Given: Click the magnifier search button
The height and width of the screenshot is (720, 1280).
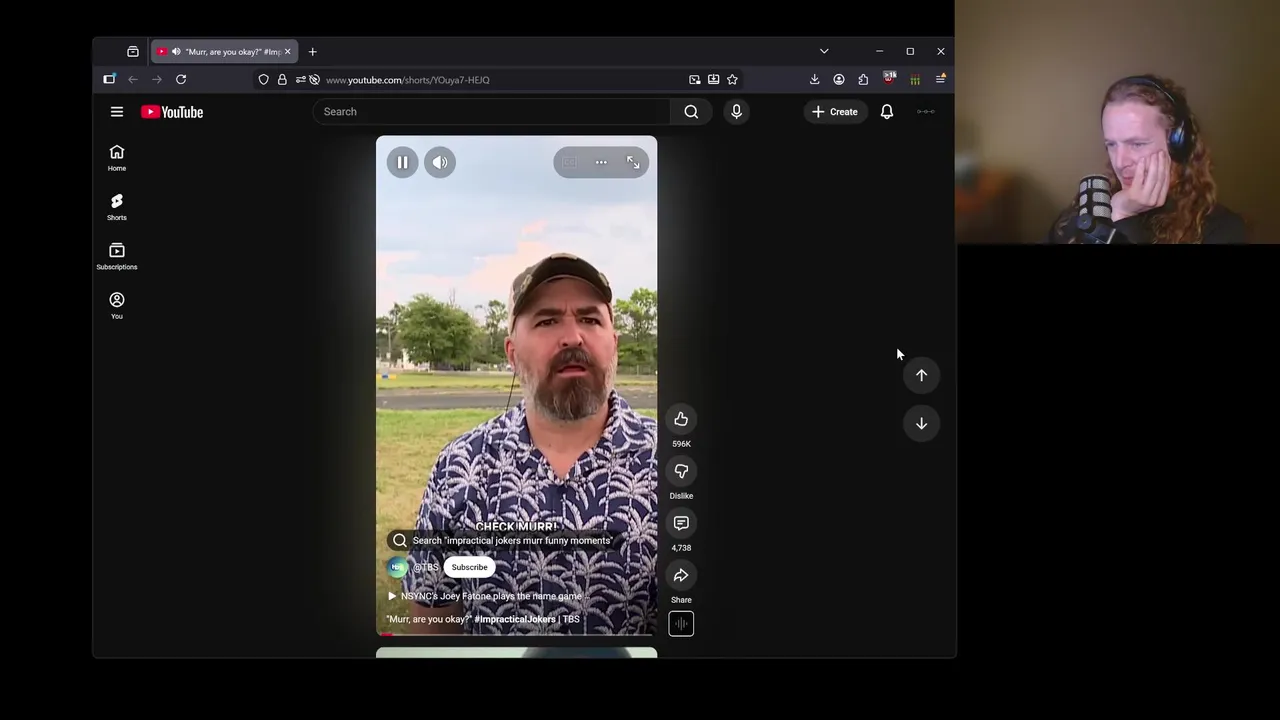Looking at the screenshot, I should pos(691,112).
